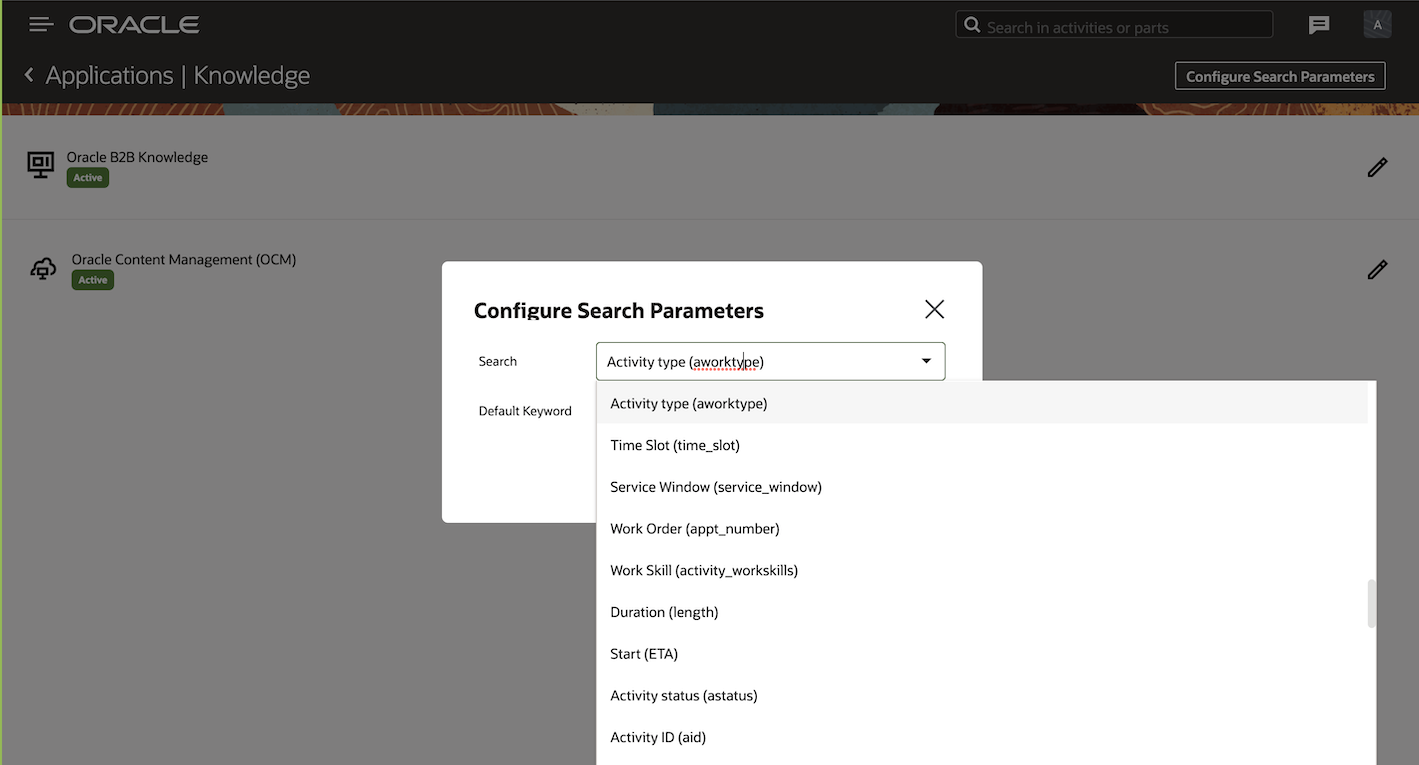Select Service Window (service_window) option
Screen dimensions: 1419x765
tap(716, 487)
